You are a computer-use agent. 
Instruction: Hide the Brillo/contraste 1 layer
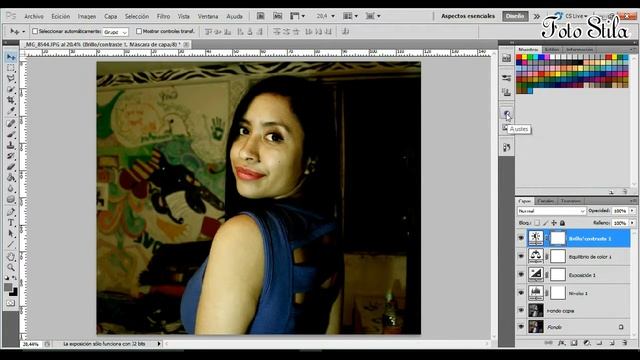(x=521, y=238)
